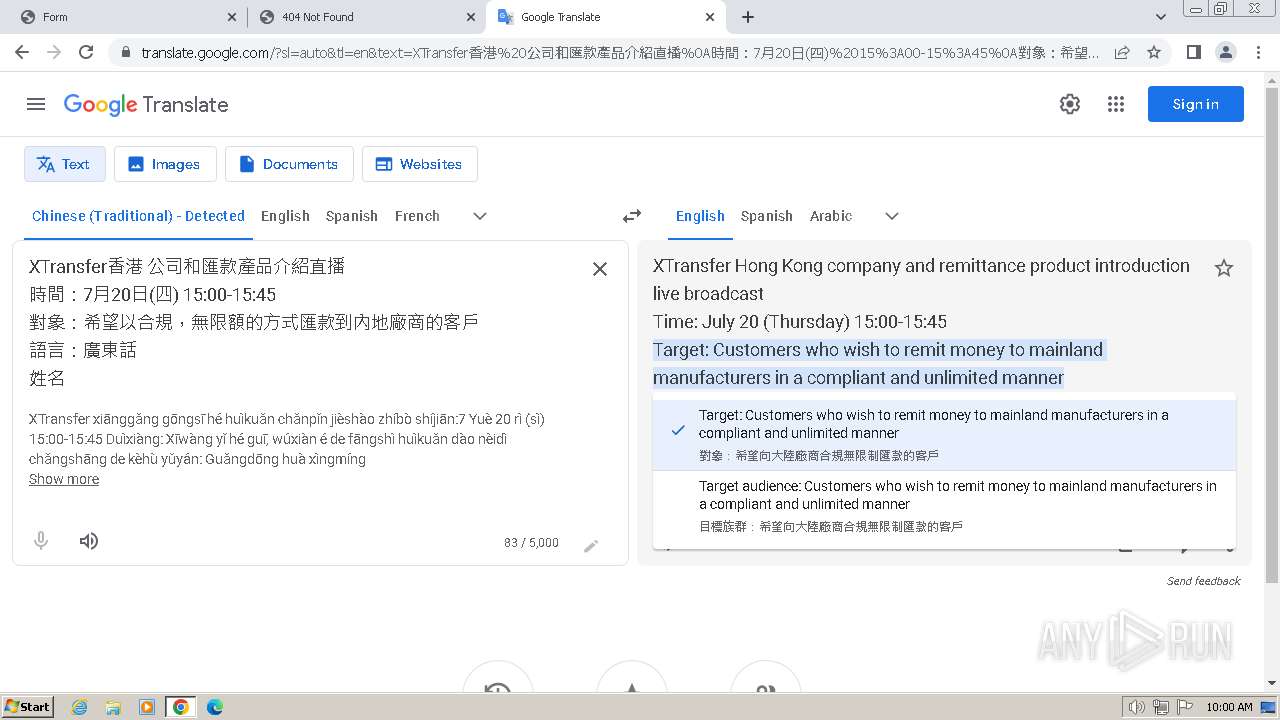Expand more source languages
The width and height of the screenshot is (1280, 720).
pyautogui.click(x=480, y=216)
